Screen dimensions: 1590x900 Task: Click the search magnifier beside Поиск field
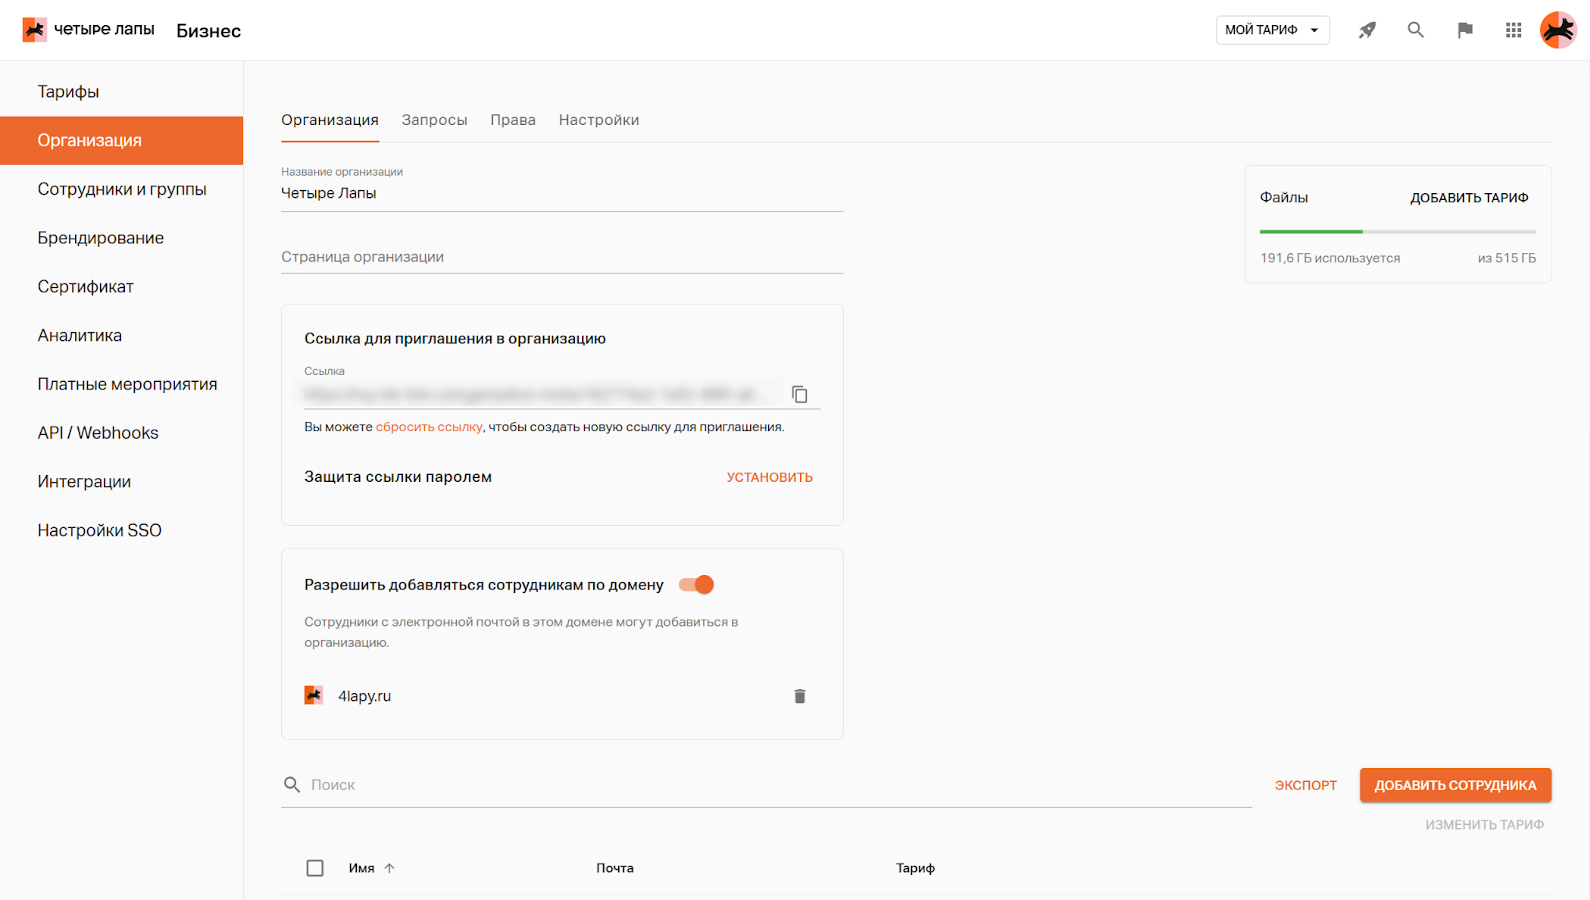click(292, 785)
